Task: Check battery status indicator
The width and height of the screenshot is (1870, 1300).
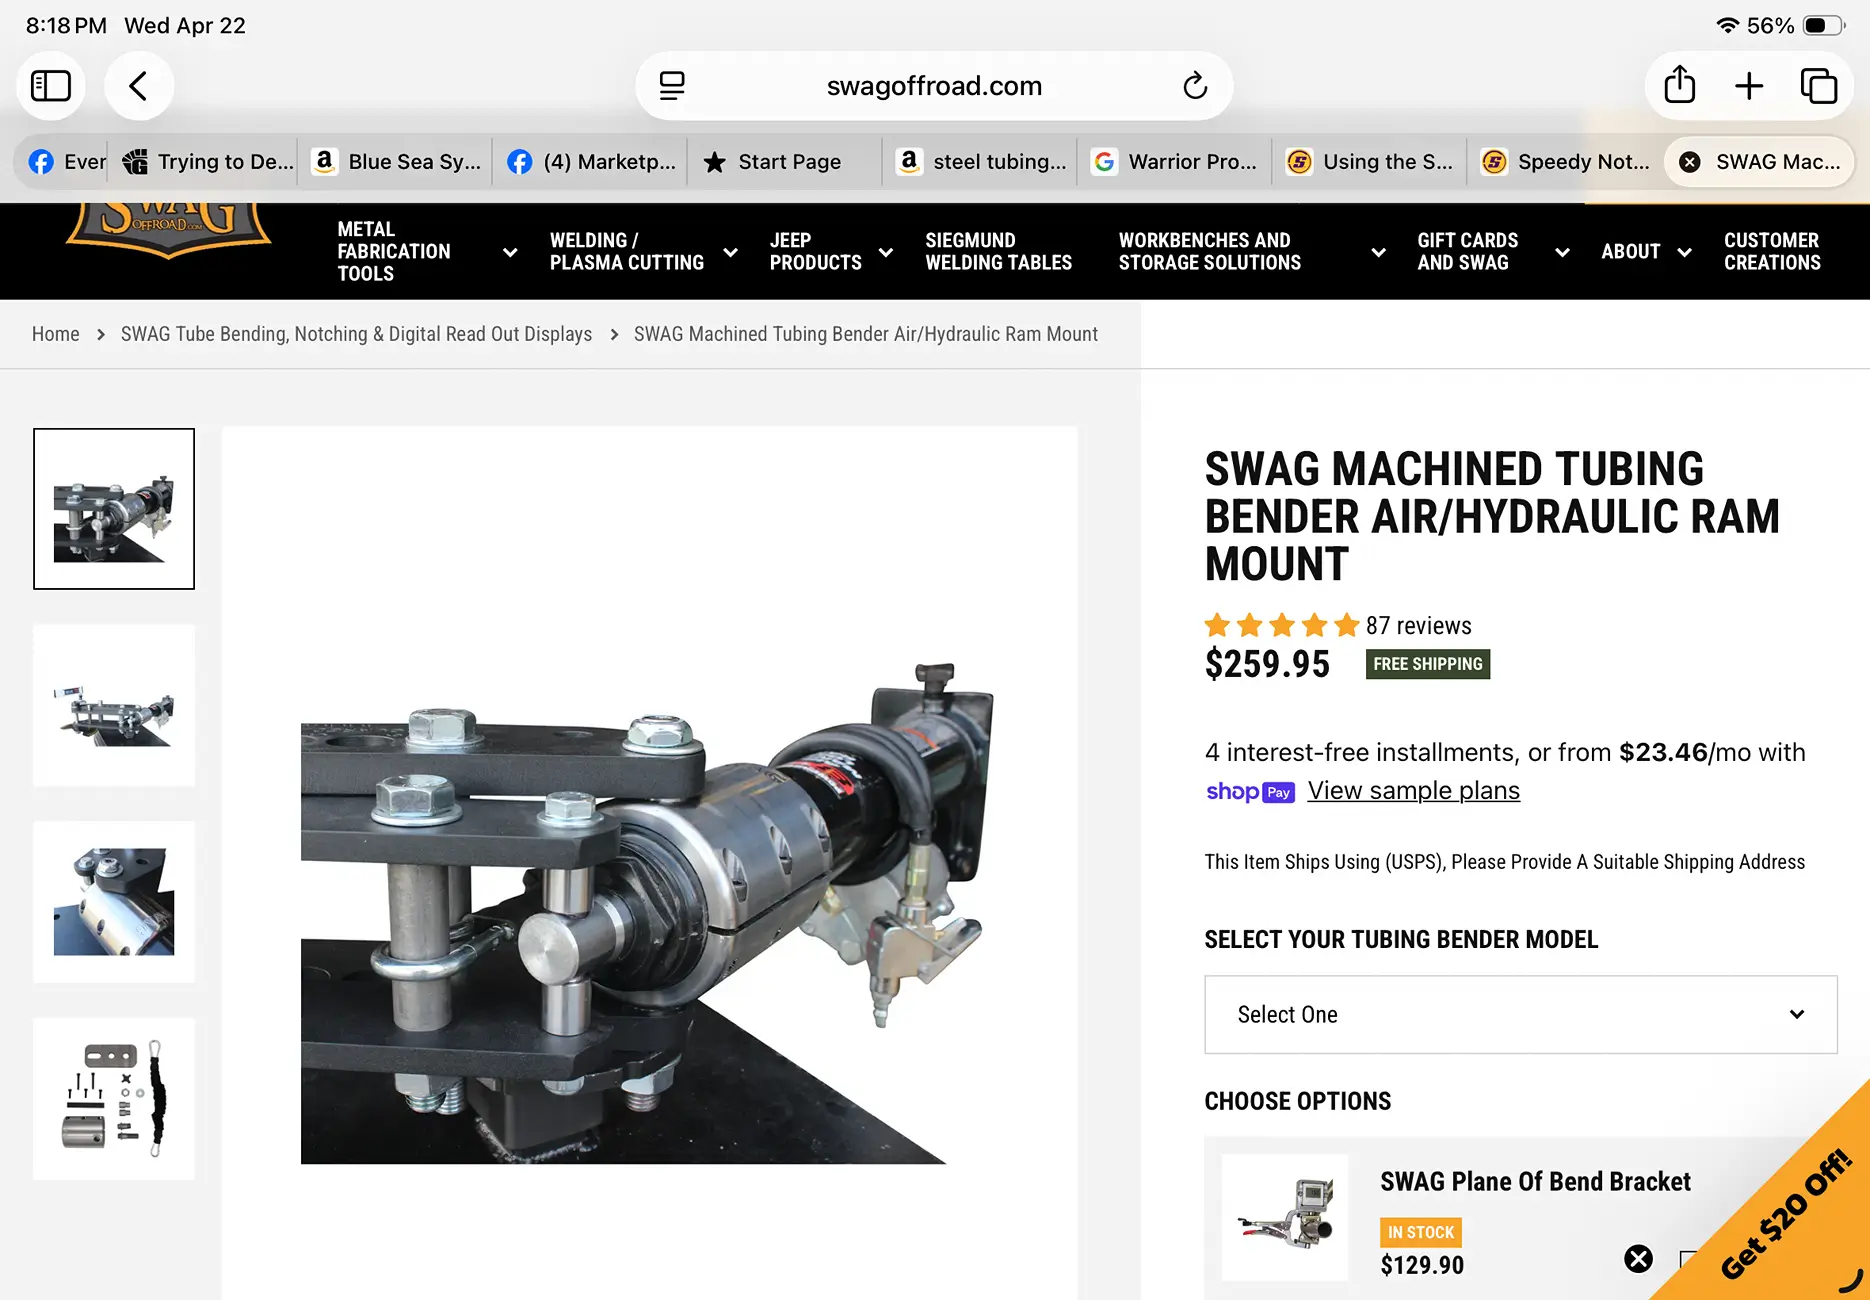Action: (x=1824, y=26)
